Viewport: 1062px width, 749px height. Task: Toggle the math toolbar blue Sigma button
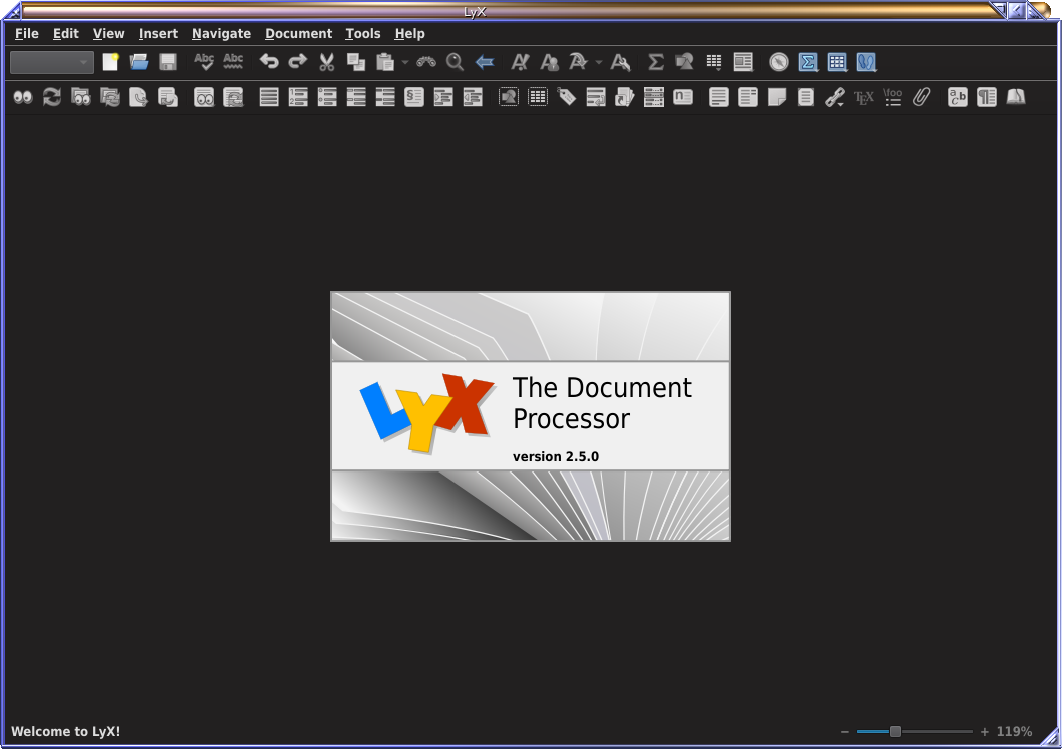coord(808,62)
